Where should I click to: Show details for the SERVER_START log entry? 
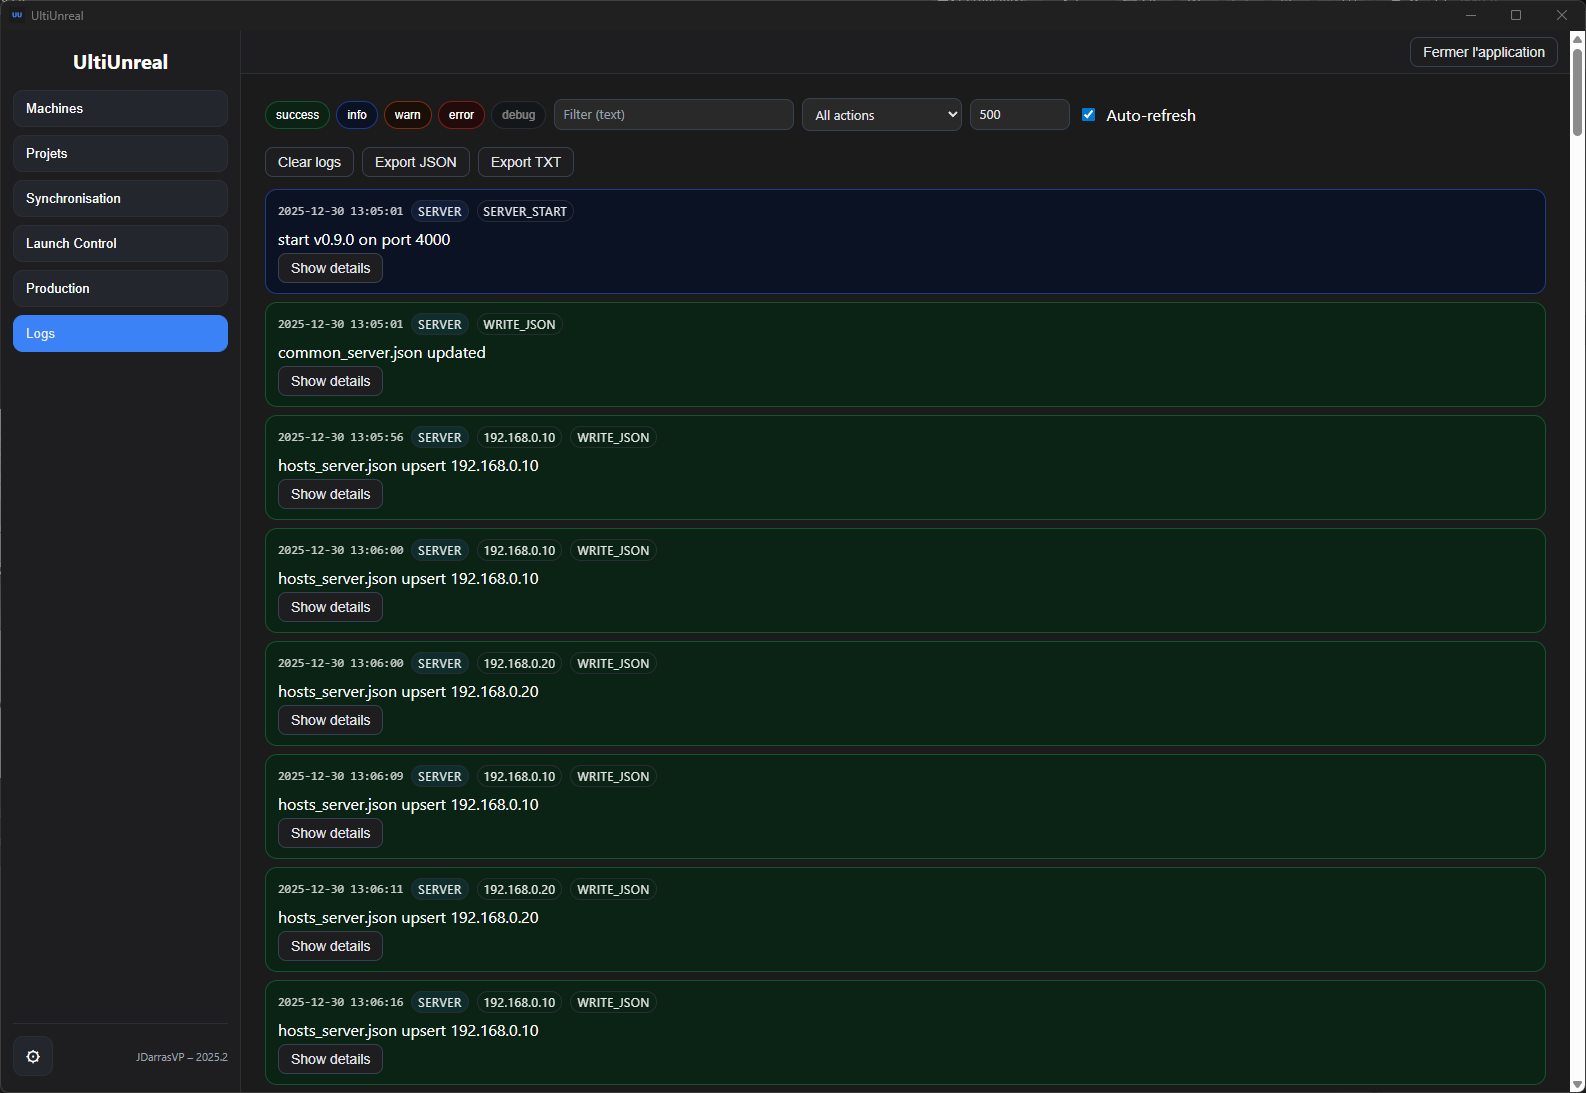[x=330, y=268]
